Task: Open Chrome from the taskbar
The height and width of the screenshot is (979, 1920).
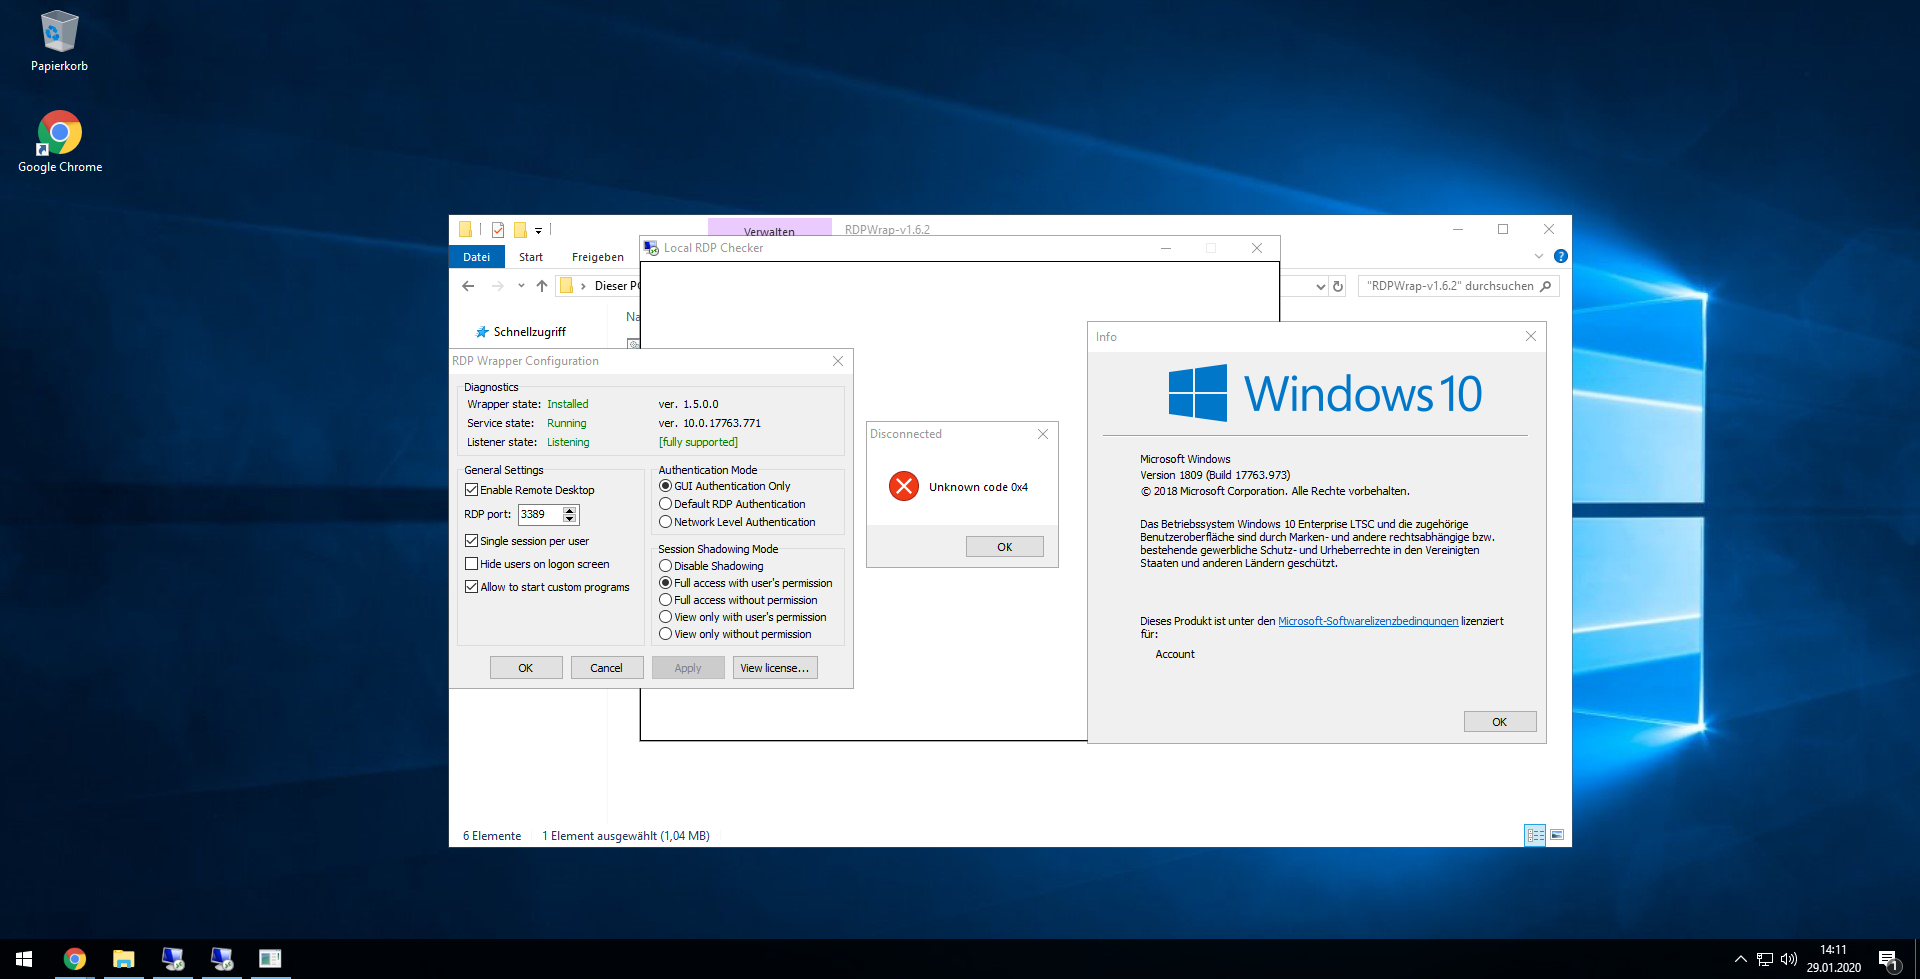Action: pyautogui.click(x=75, y=959)
